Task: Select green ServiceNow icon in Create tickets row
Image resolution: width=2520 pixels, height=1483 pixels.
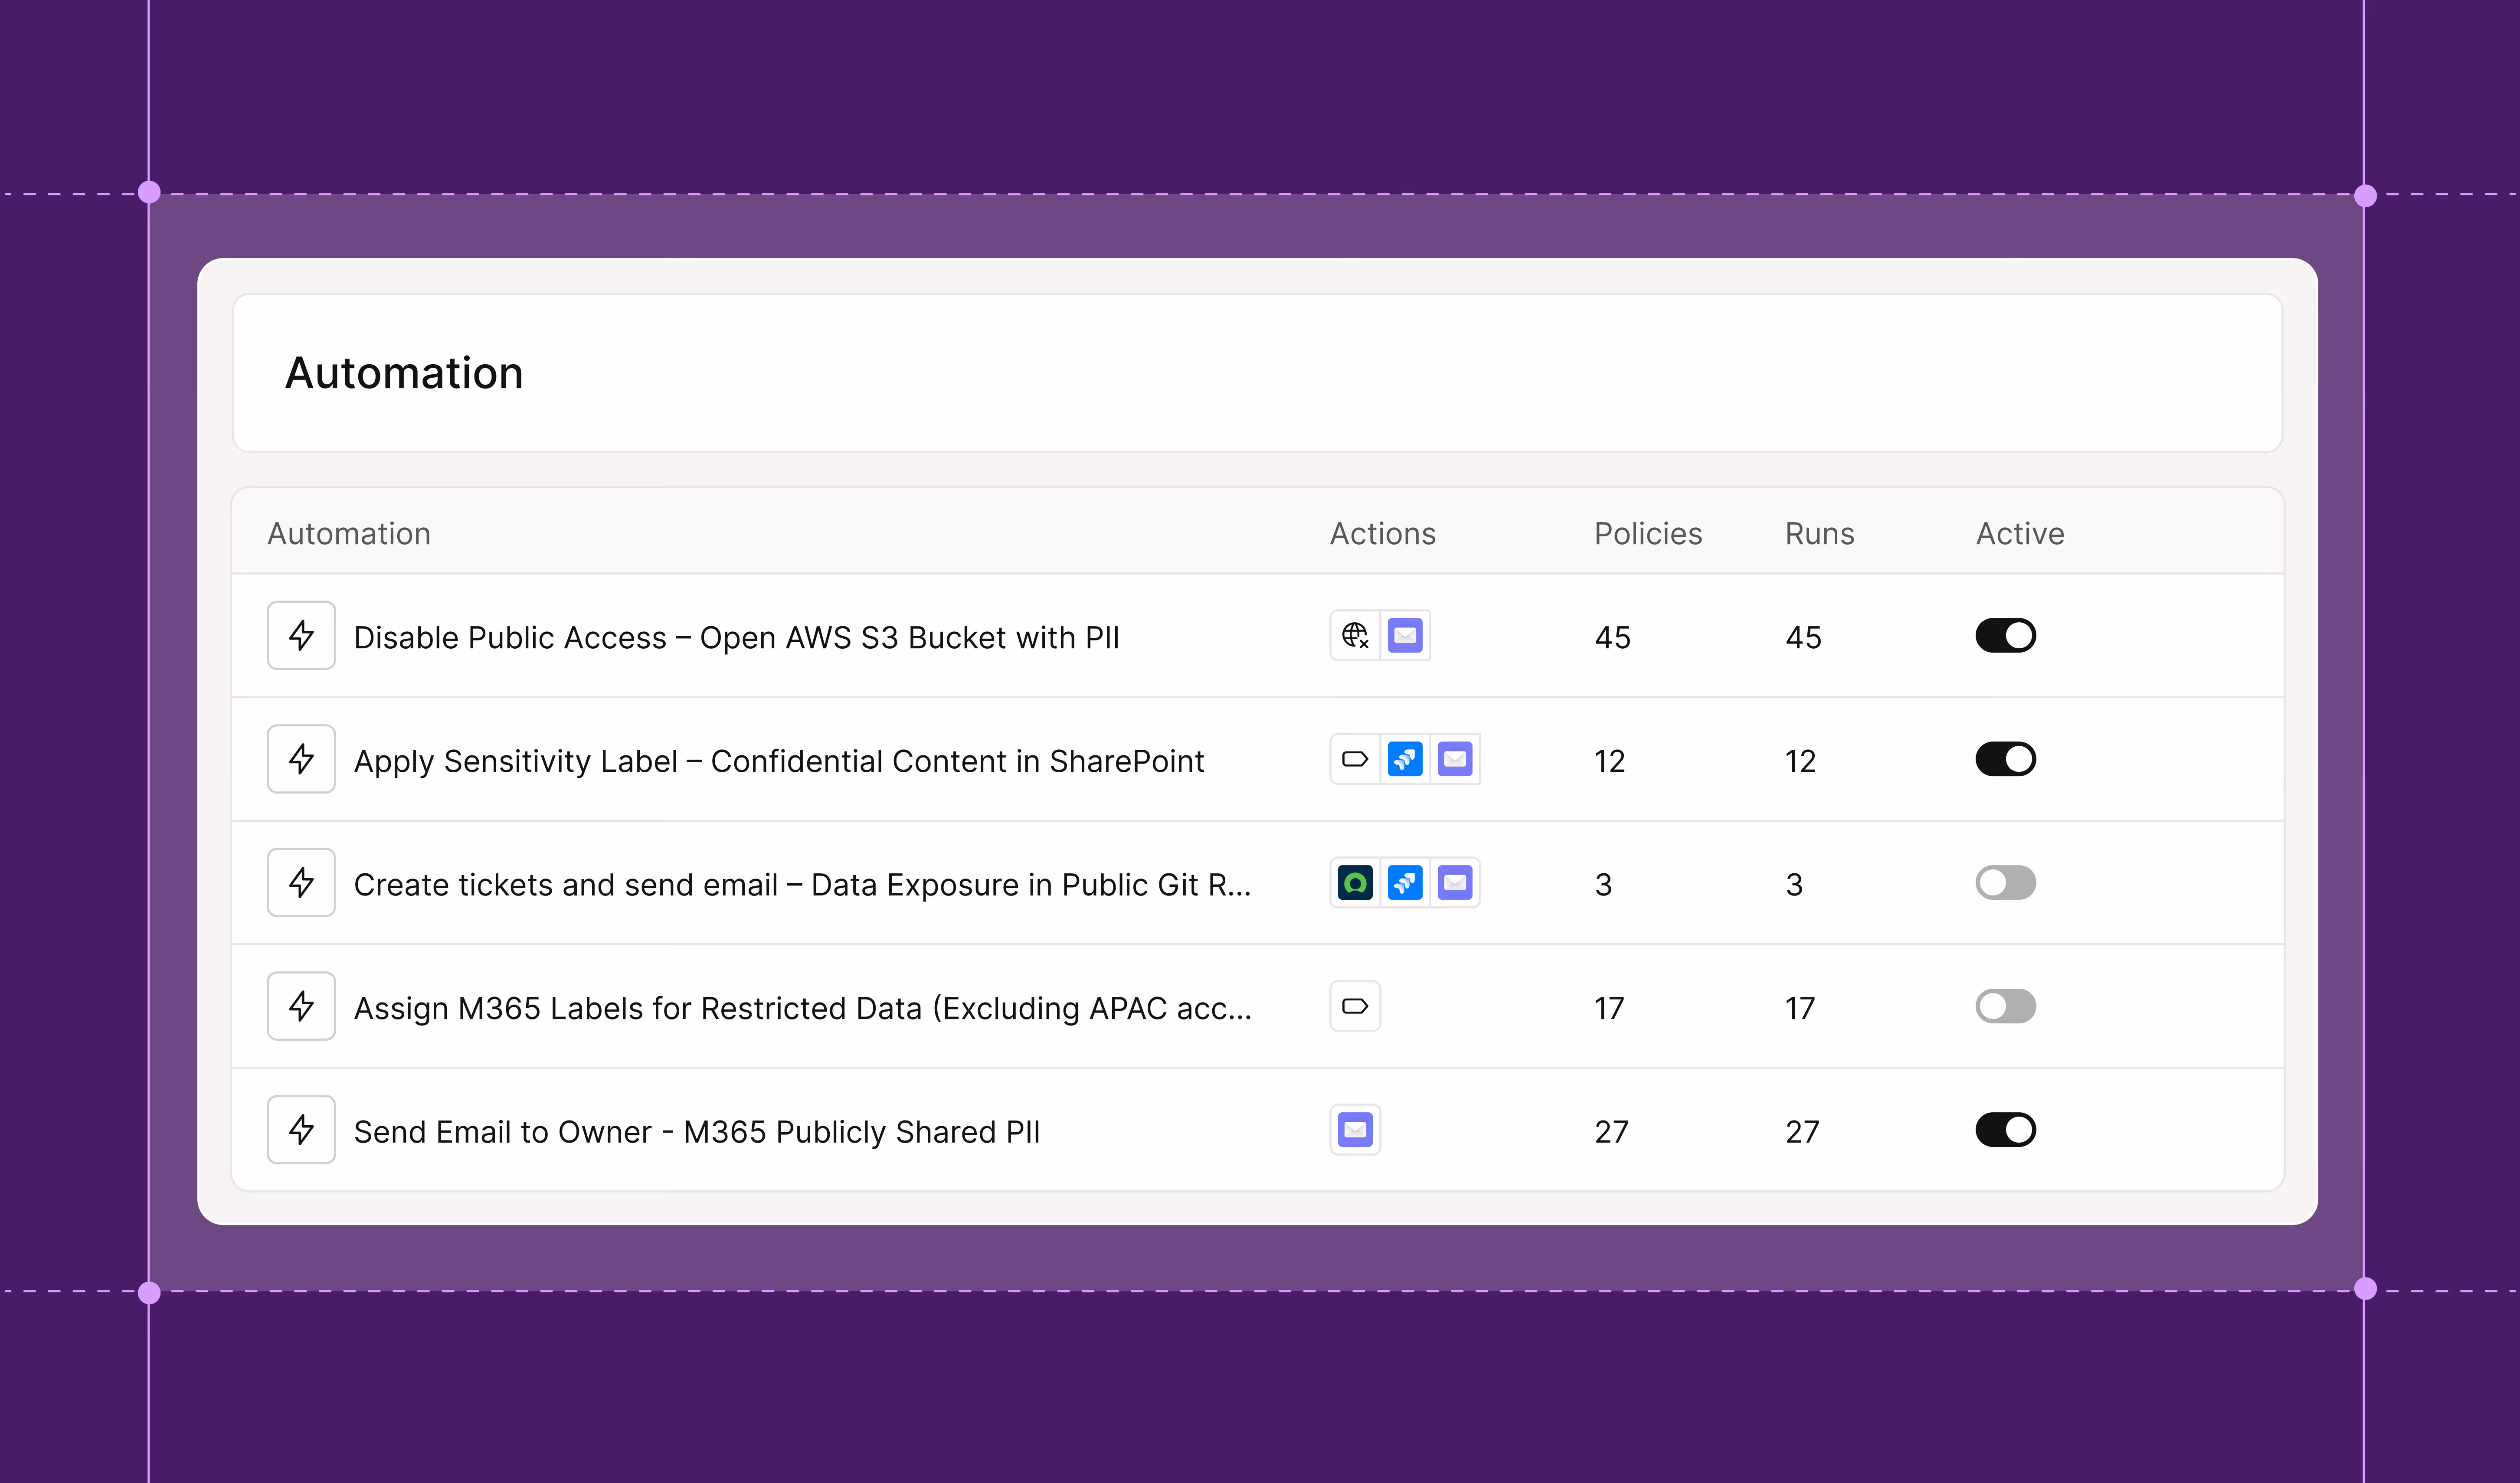Action: 1355,883
